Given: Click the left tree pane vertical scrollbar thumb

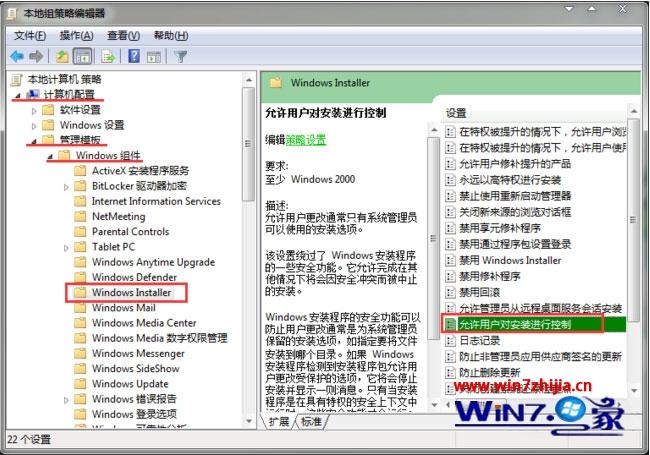Looking at the screenshot, I should pyautogui.click(x=248, y=144).
